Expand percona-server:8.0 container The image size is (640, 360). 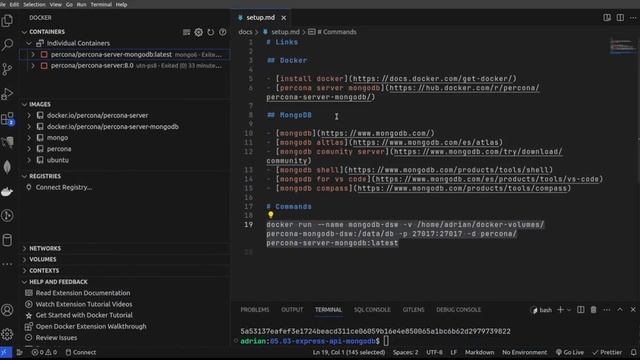tap(33, 65)
